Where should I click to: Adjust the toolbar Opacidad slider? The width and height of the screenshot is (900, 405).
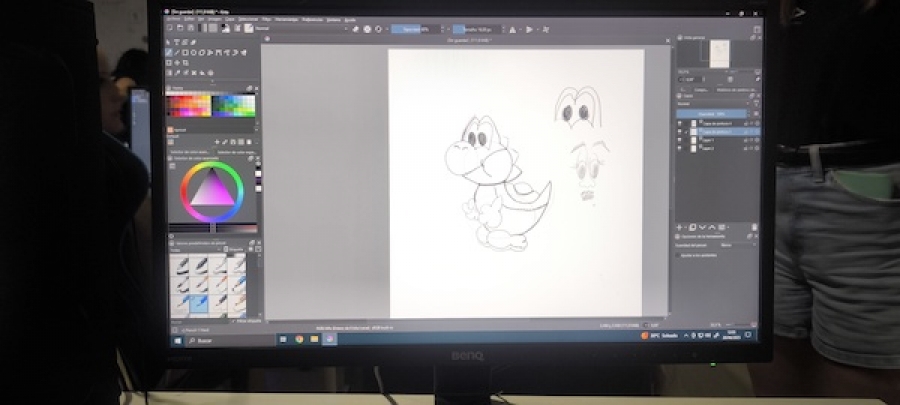[416, 29]
